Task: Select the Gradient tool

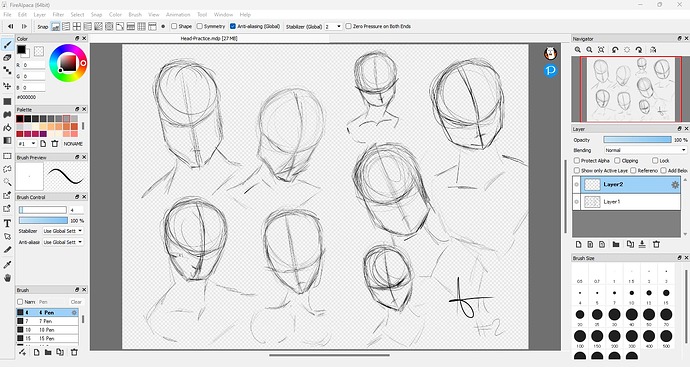Action: [x=7, y=141]
